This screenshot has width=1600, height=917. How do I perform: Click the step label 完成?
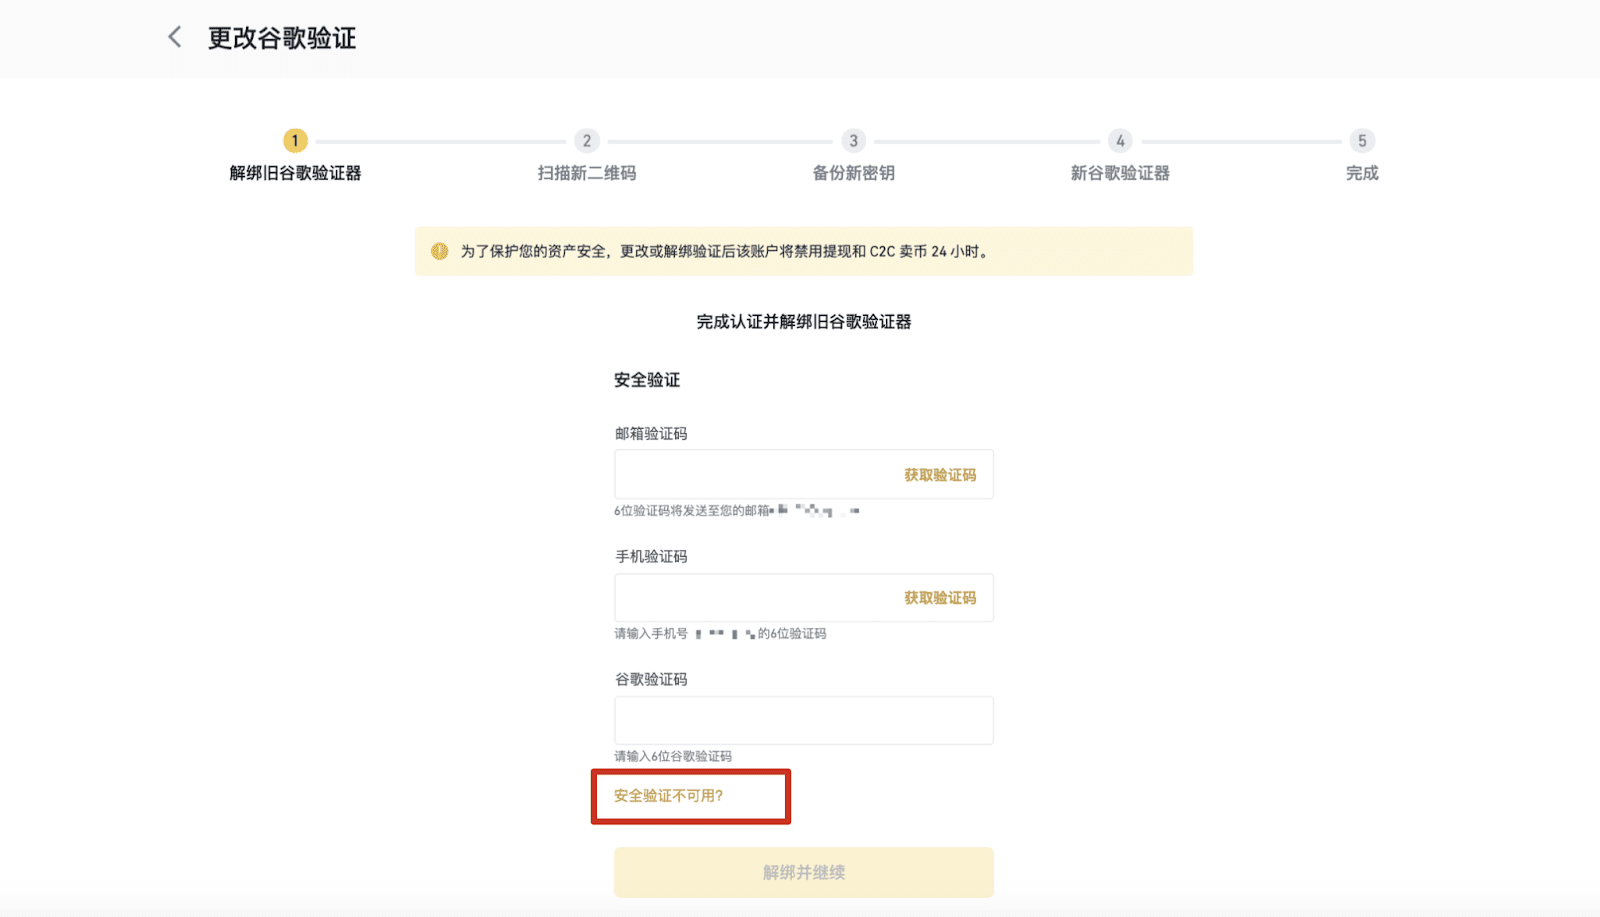tap(1362, 173)
